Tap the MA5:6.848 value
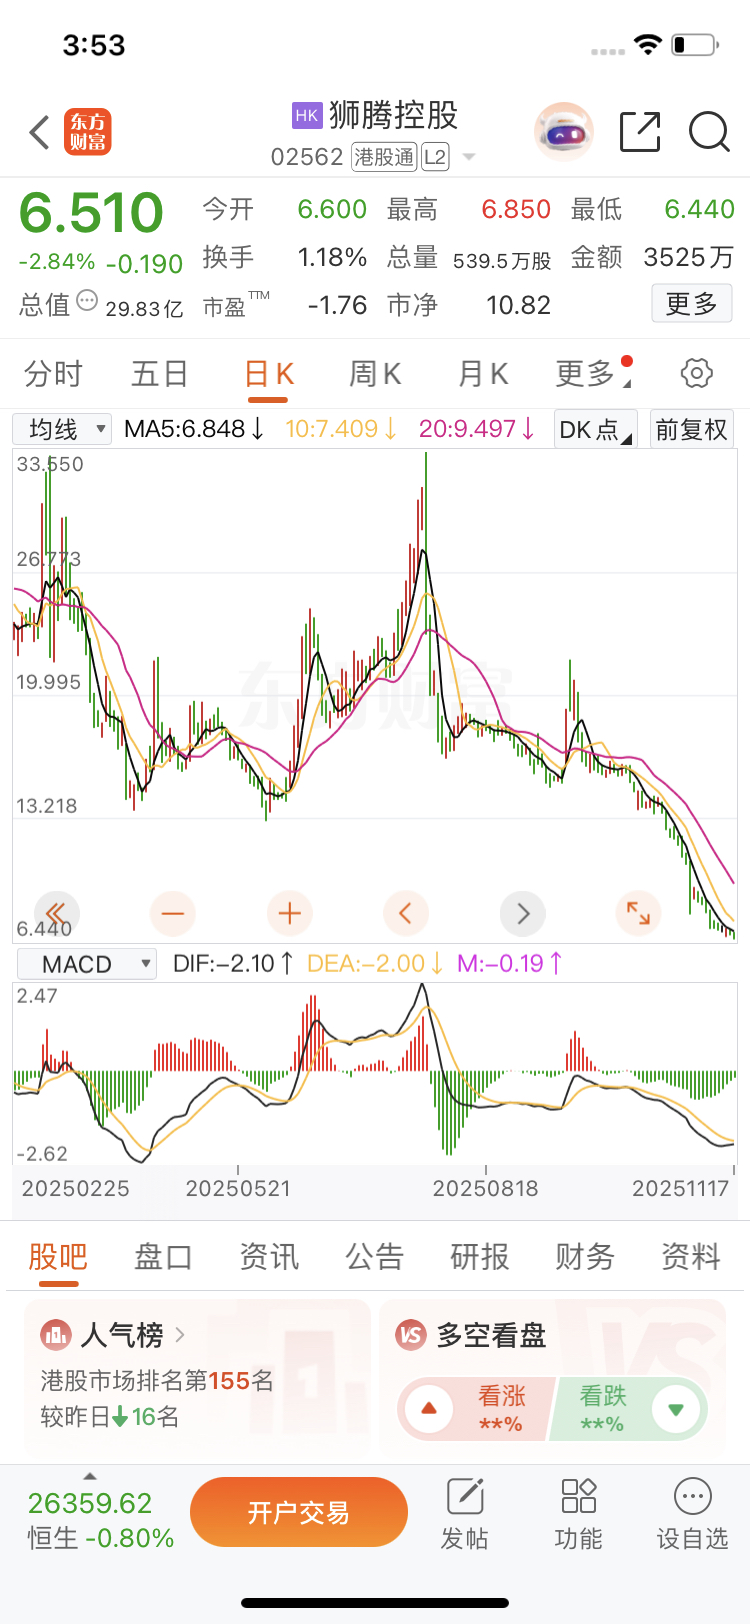This screenshot has height=1624, width=750. click(x=194, y=429)
